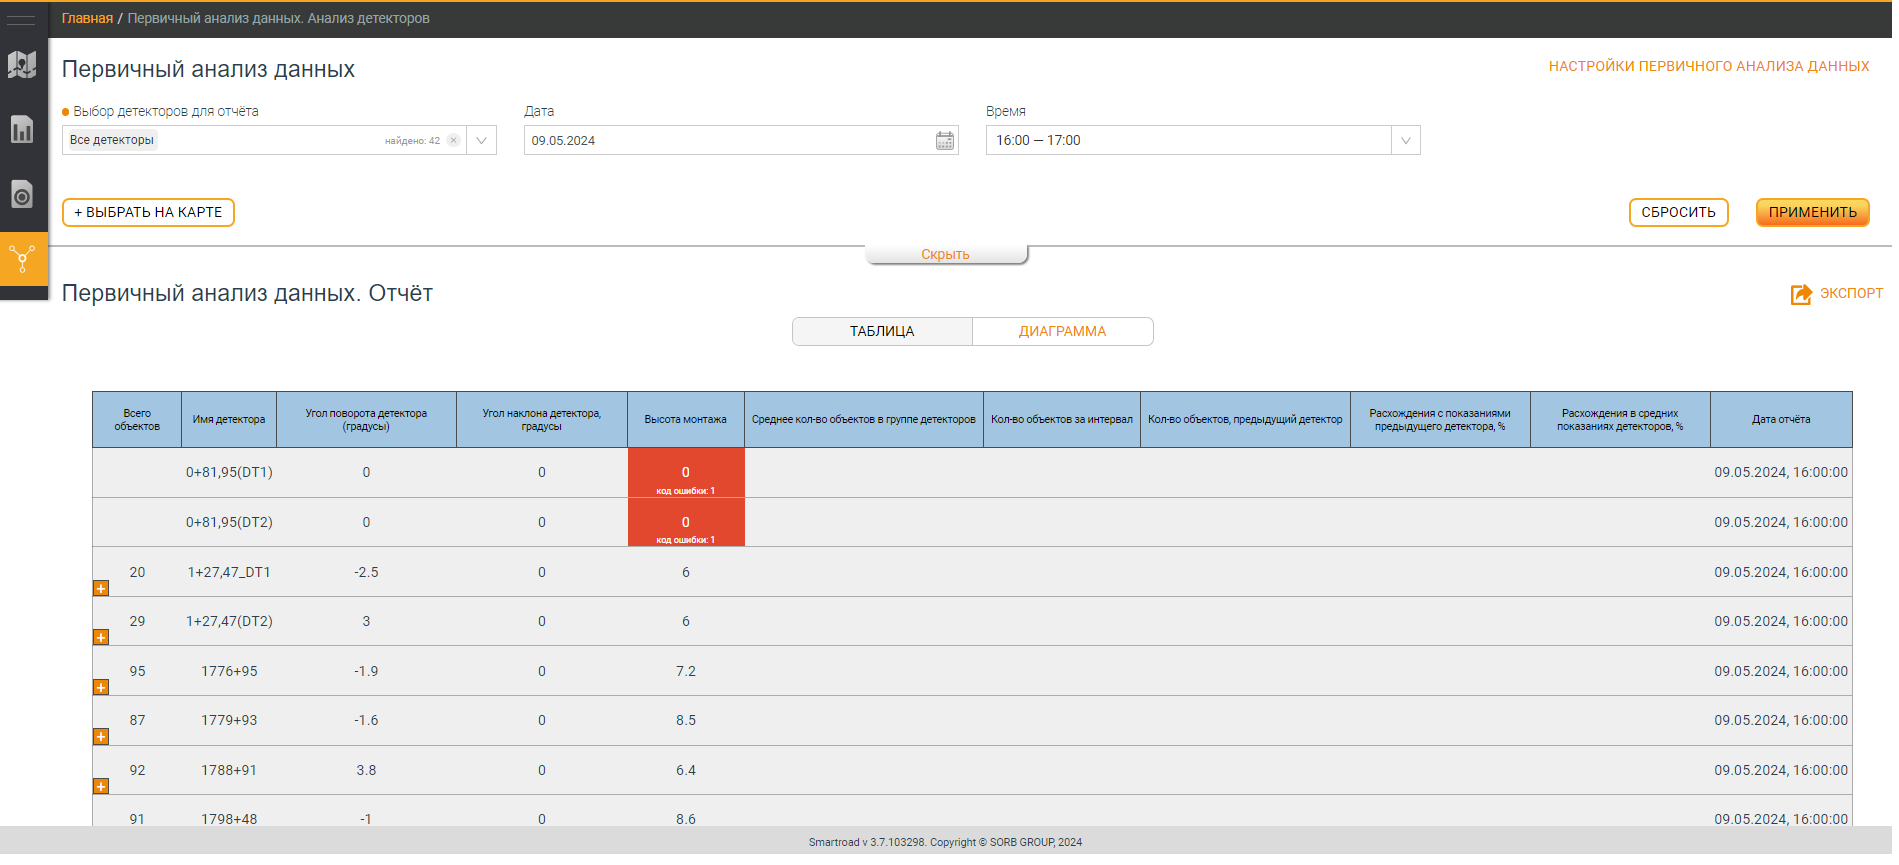Click the ЭКСПОРТ link text

coord(1852,294)
